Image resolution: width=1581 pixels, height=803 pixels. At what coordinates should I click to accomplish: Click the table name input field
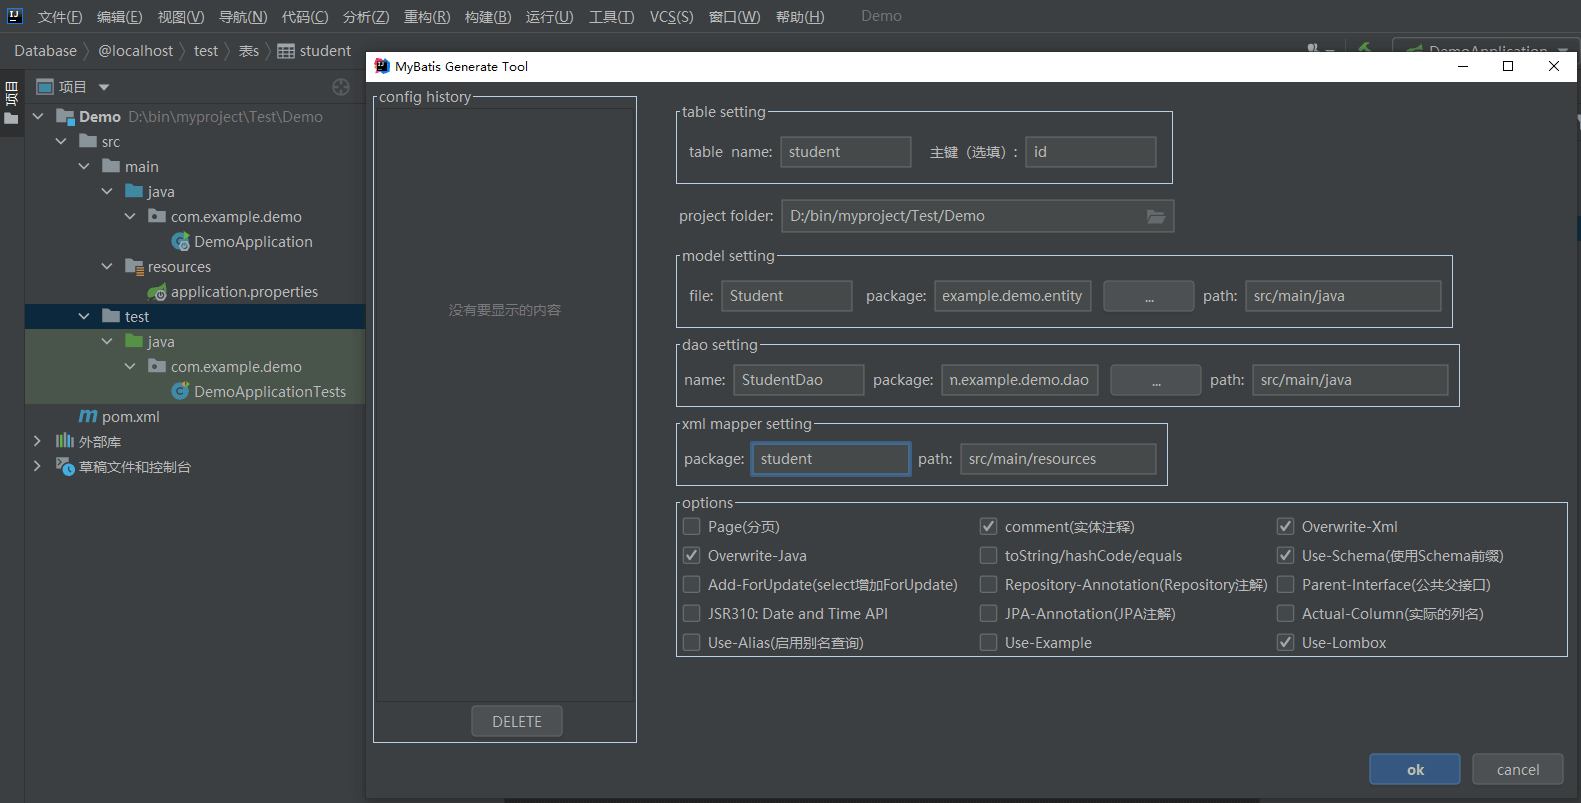coord(845,152)
